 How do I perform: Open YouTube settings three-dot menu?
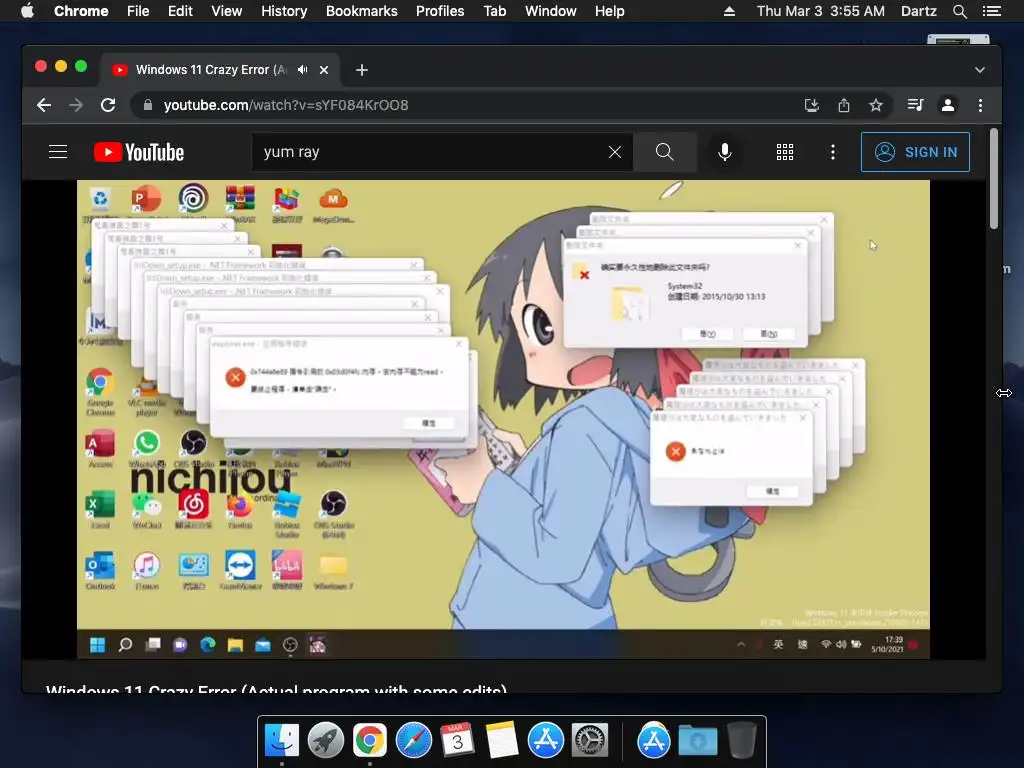click(x=832, y=152)
